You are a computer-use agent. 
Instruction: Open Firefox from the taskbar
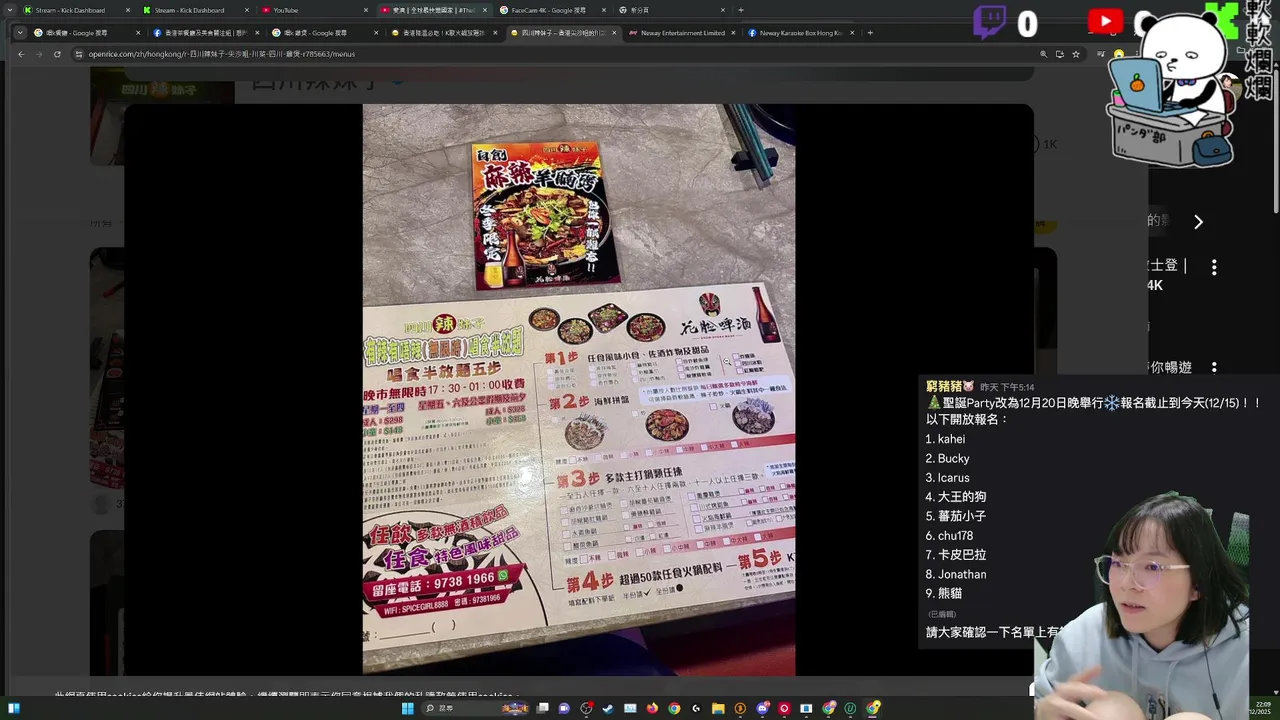[652, 708]
